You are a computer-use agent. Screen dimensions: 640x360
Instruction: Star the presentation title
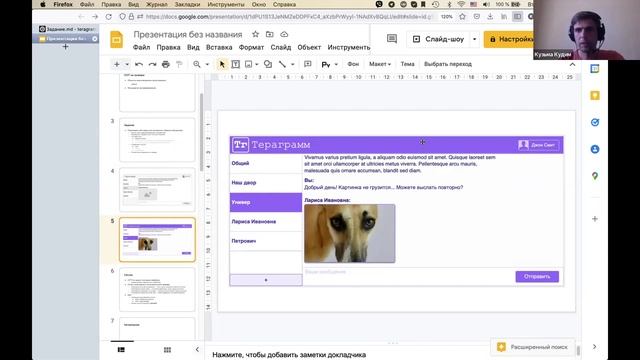pos(256,34)
